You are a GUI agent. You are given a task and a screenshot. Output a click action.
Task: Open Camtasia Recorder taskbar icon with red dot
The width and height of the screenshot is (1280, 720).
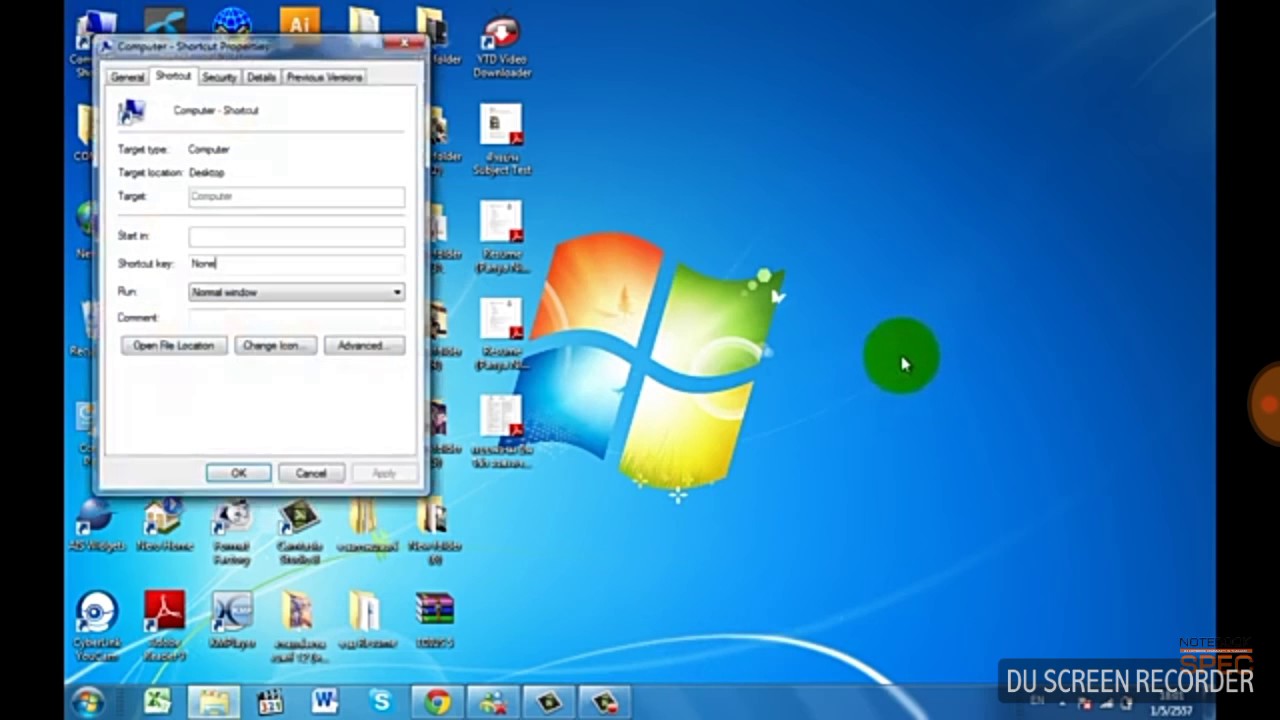point(605,702)
